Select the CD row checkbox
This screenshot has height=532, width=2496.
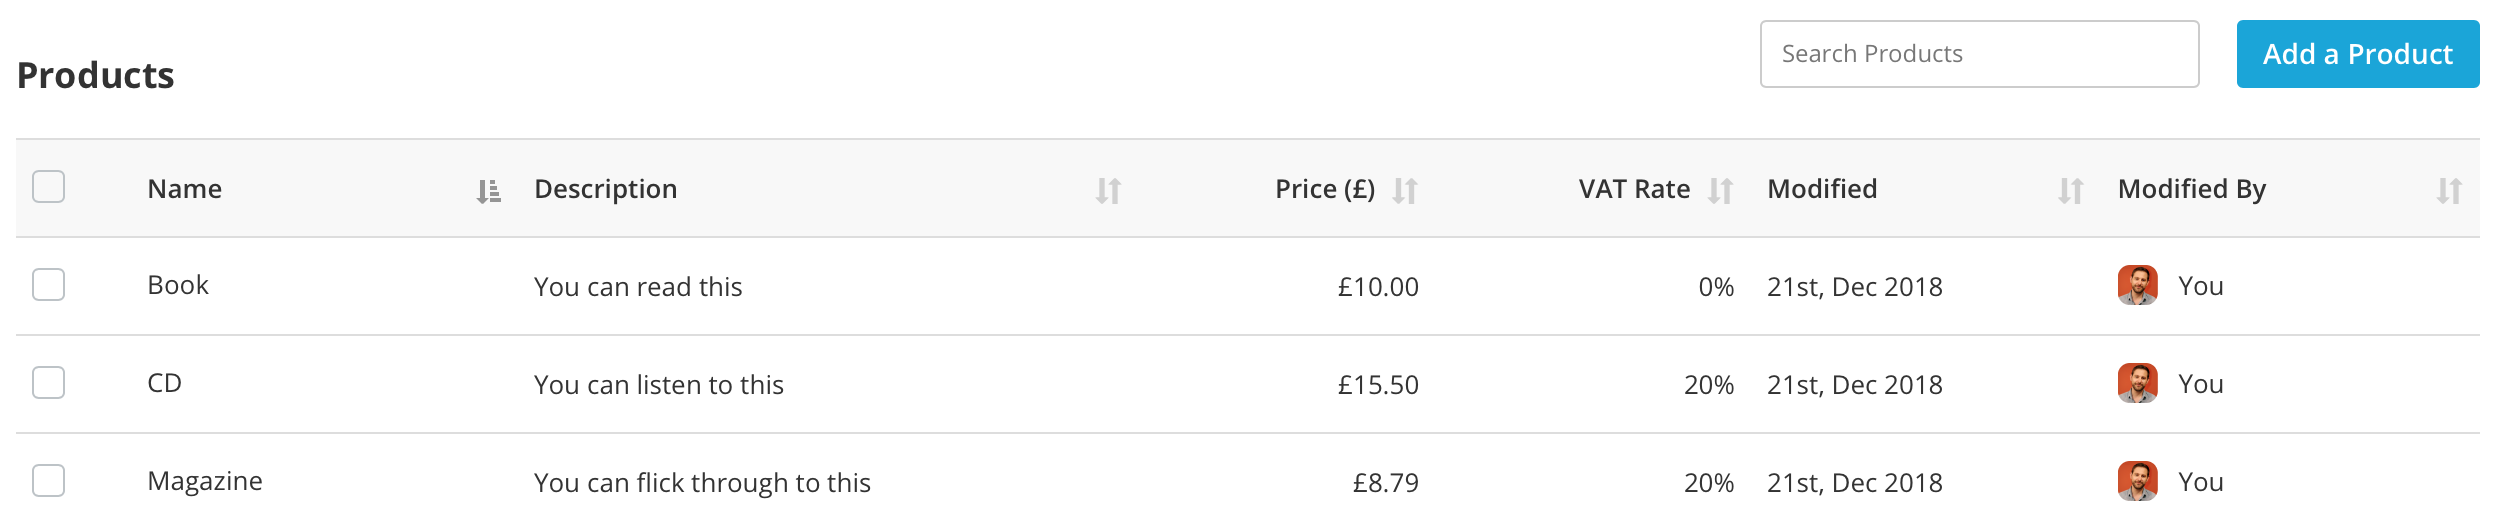(48, 383)
